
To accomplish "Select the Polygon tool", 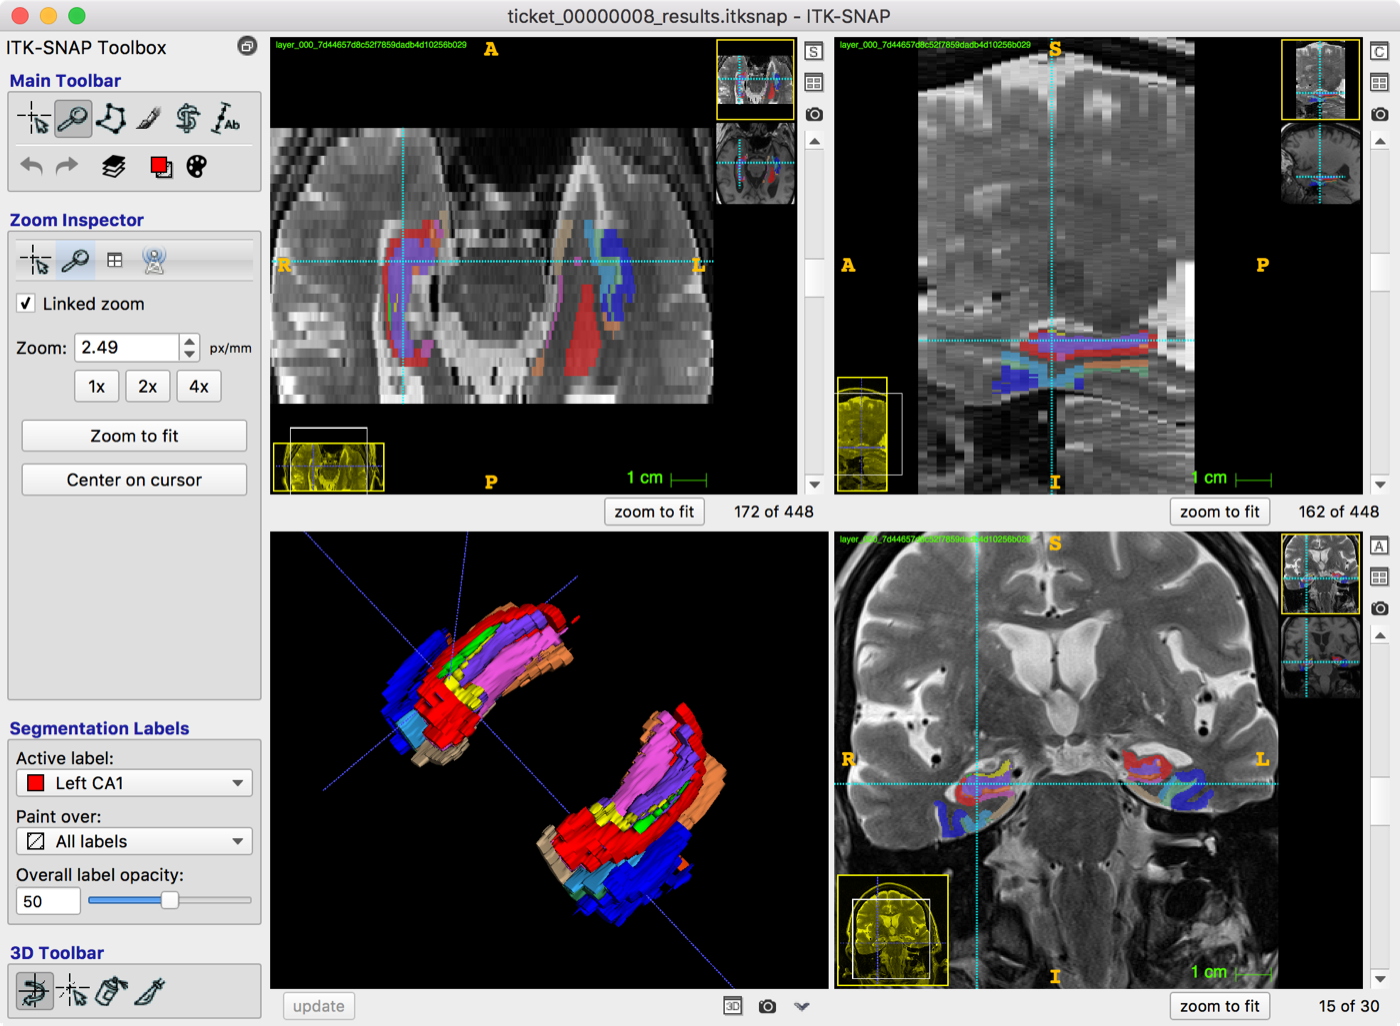I will point(110,119).
